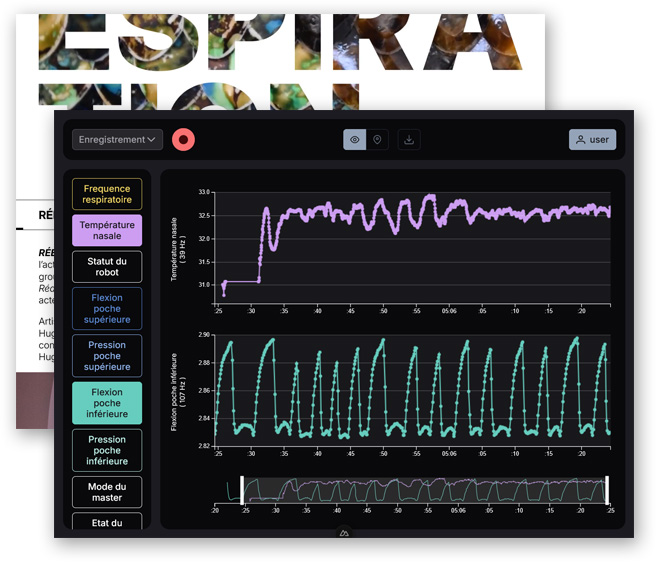Disable Flexion poche inférieure signal
The height and width of the screenshot is (562, 656).
tap(107, 403)
